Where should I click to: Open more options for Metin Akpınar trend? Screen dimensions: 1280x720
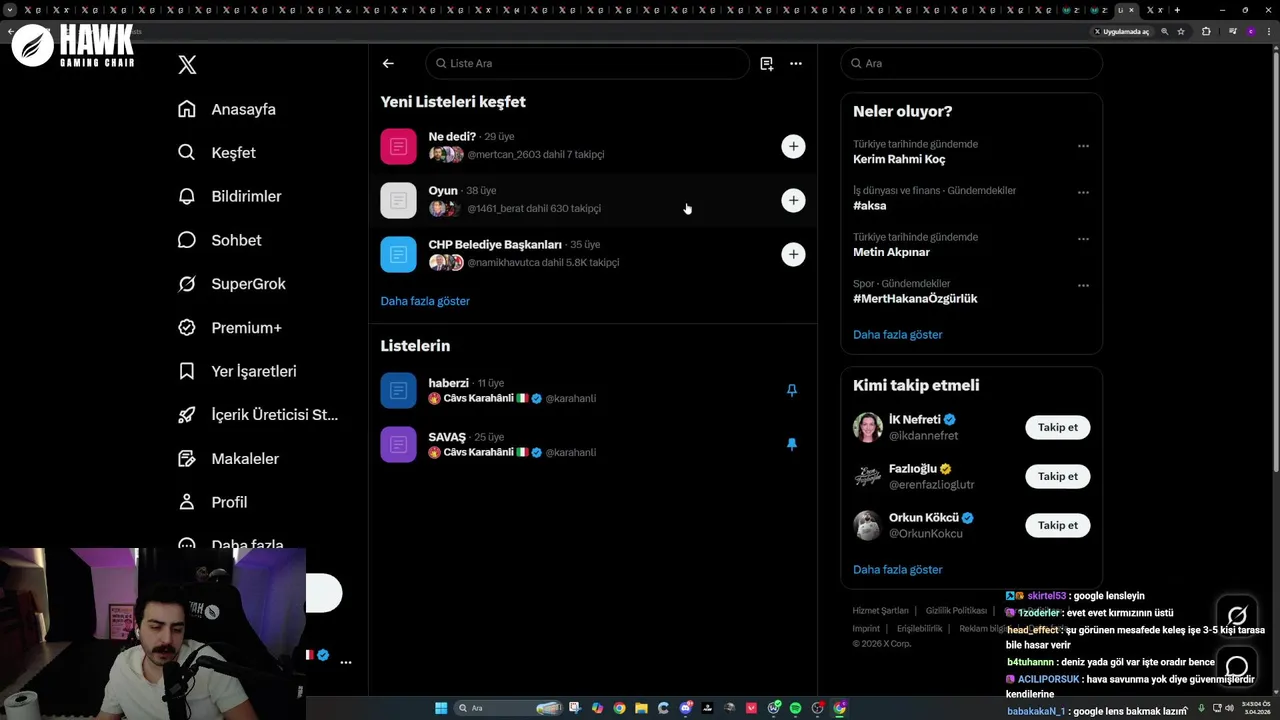[1083, 239]
